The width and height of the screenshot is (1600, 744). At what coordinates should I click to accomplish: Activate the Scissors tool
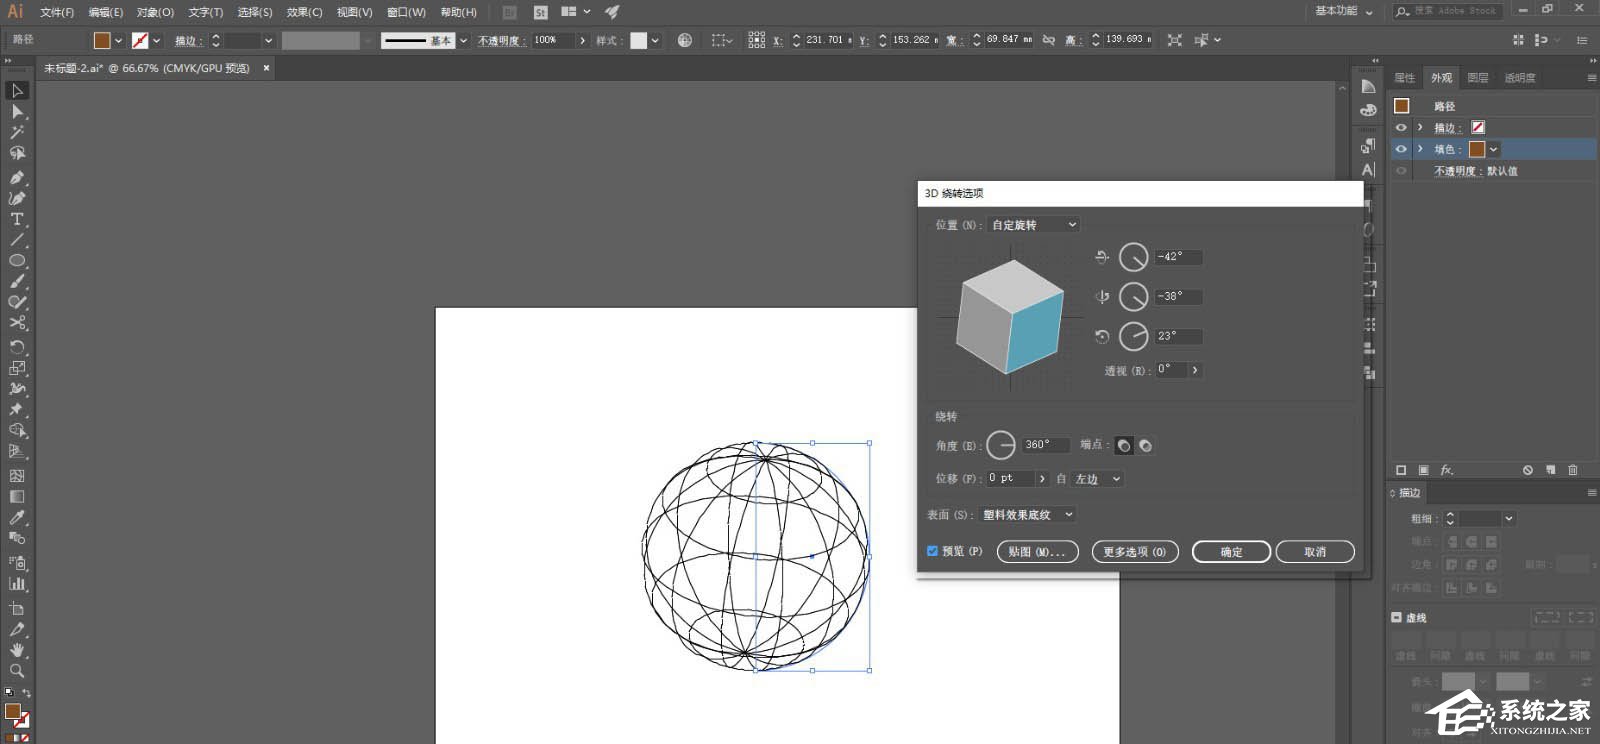[17, 323]
